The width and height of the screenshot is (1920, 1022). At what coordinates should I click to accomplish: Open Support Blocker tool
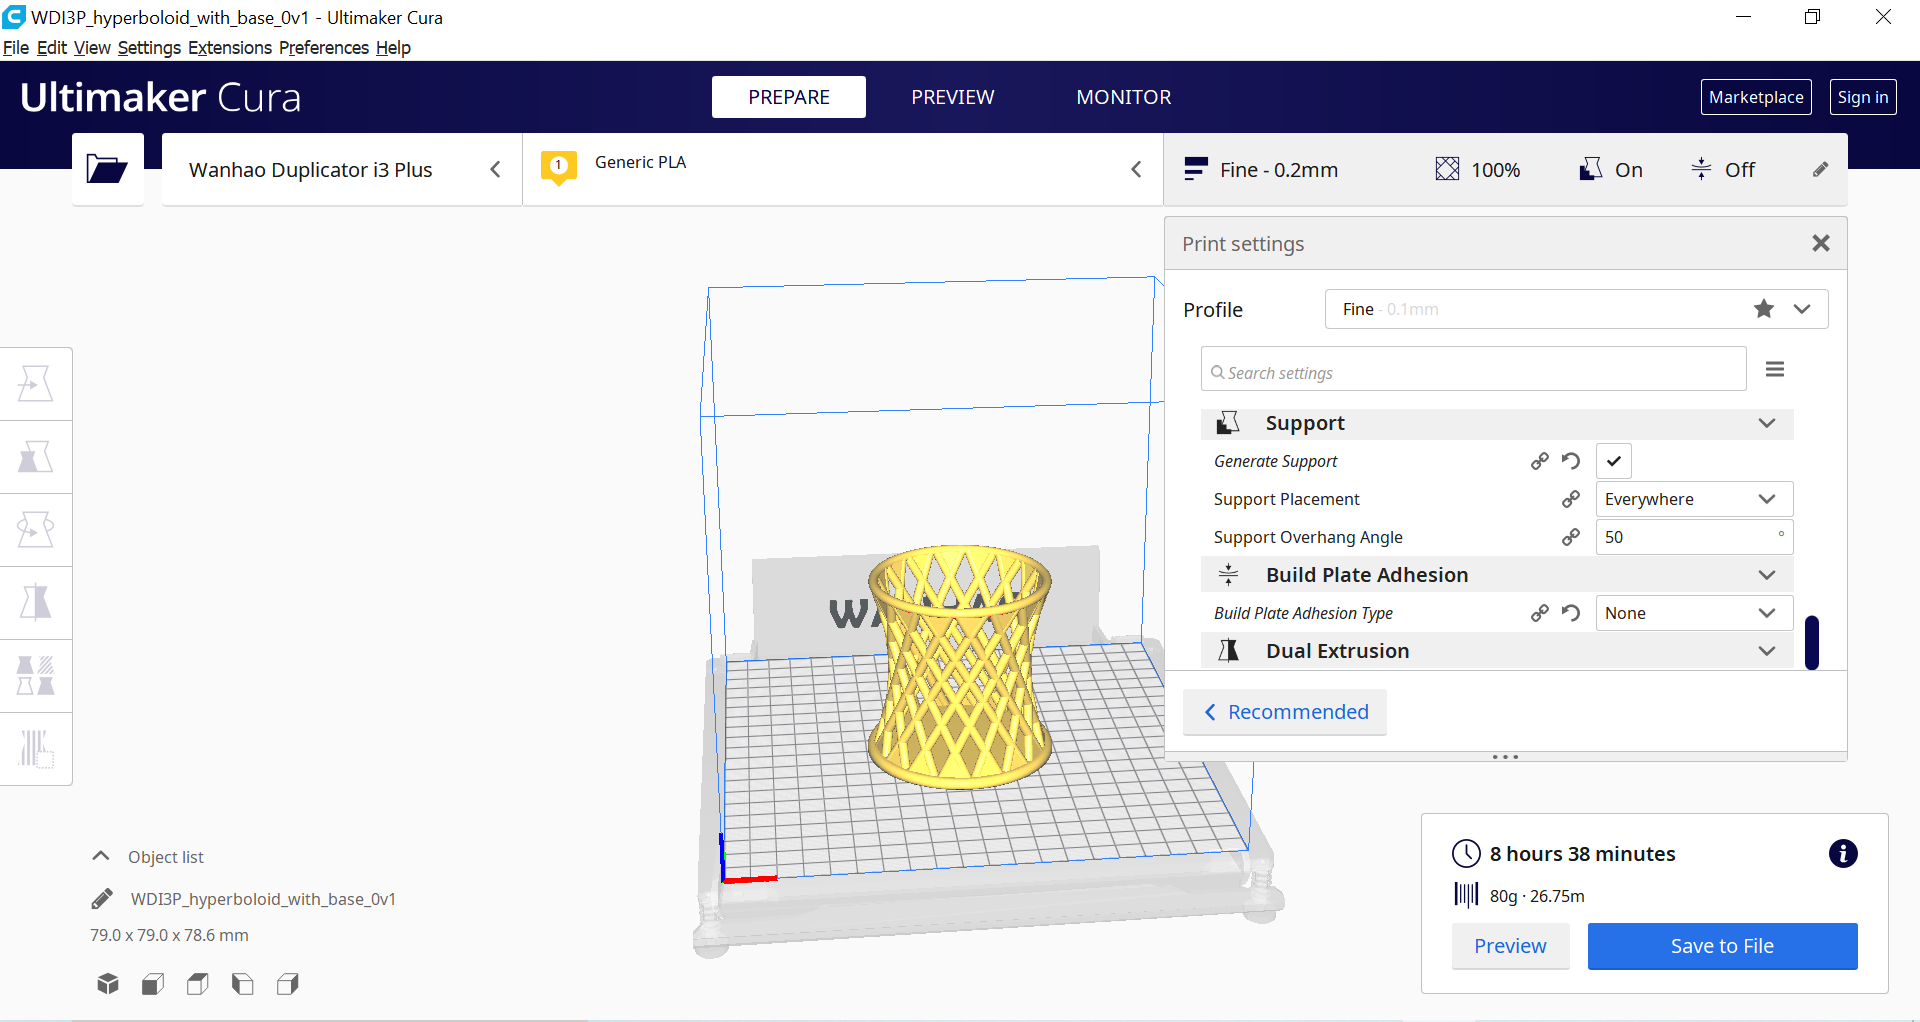(x=36, y=749)
